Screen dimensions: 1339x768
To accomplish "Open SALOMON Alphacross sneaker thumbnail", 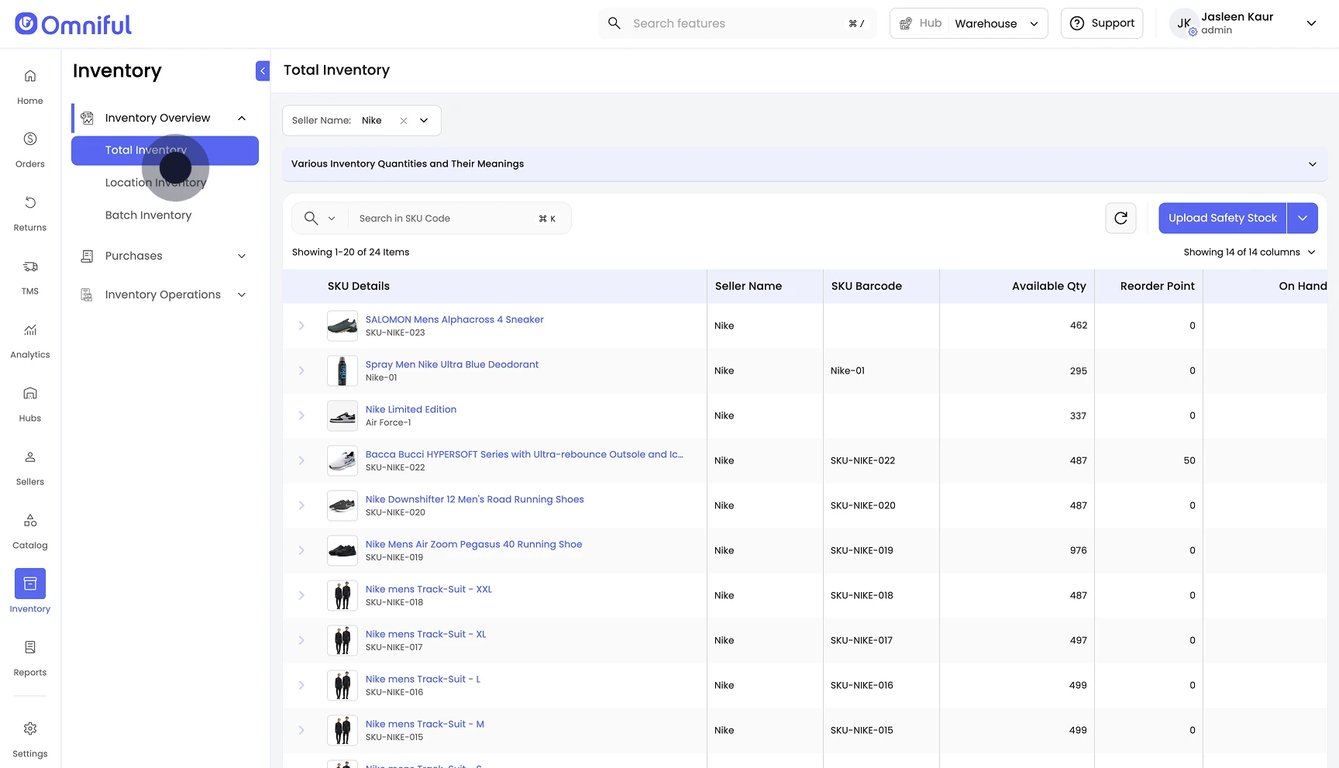I will [342, 326].
